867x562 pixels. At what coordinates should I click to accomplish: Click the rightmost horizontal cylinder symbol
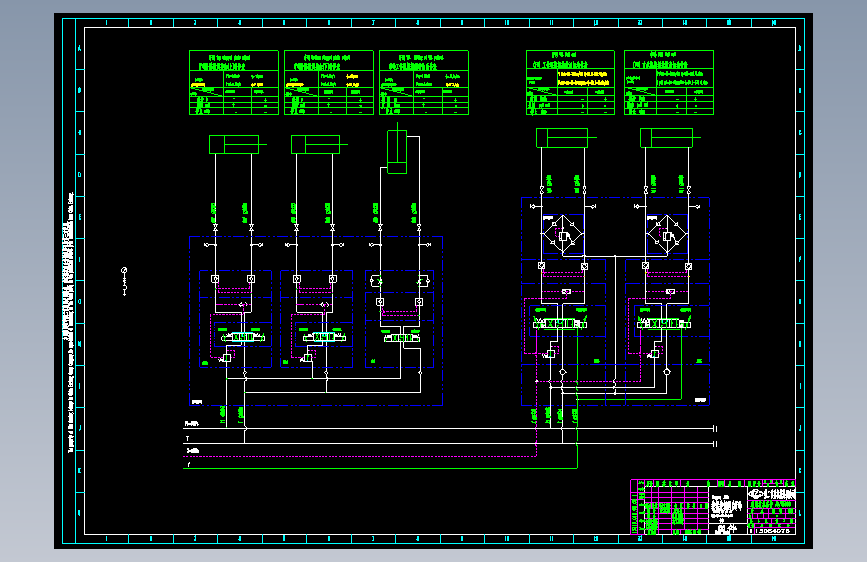coord(670,138)
